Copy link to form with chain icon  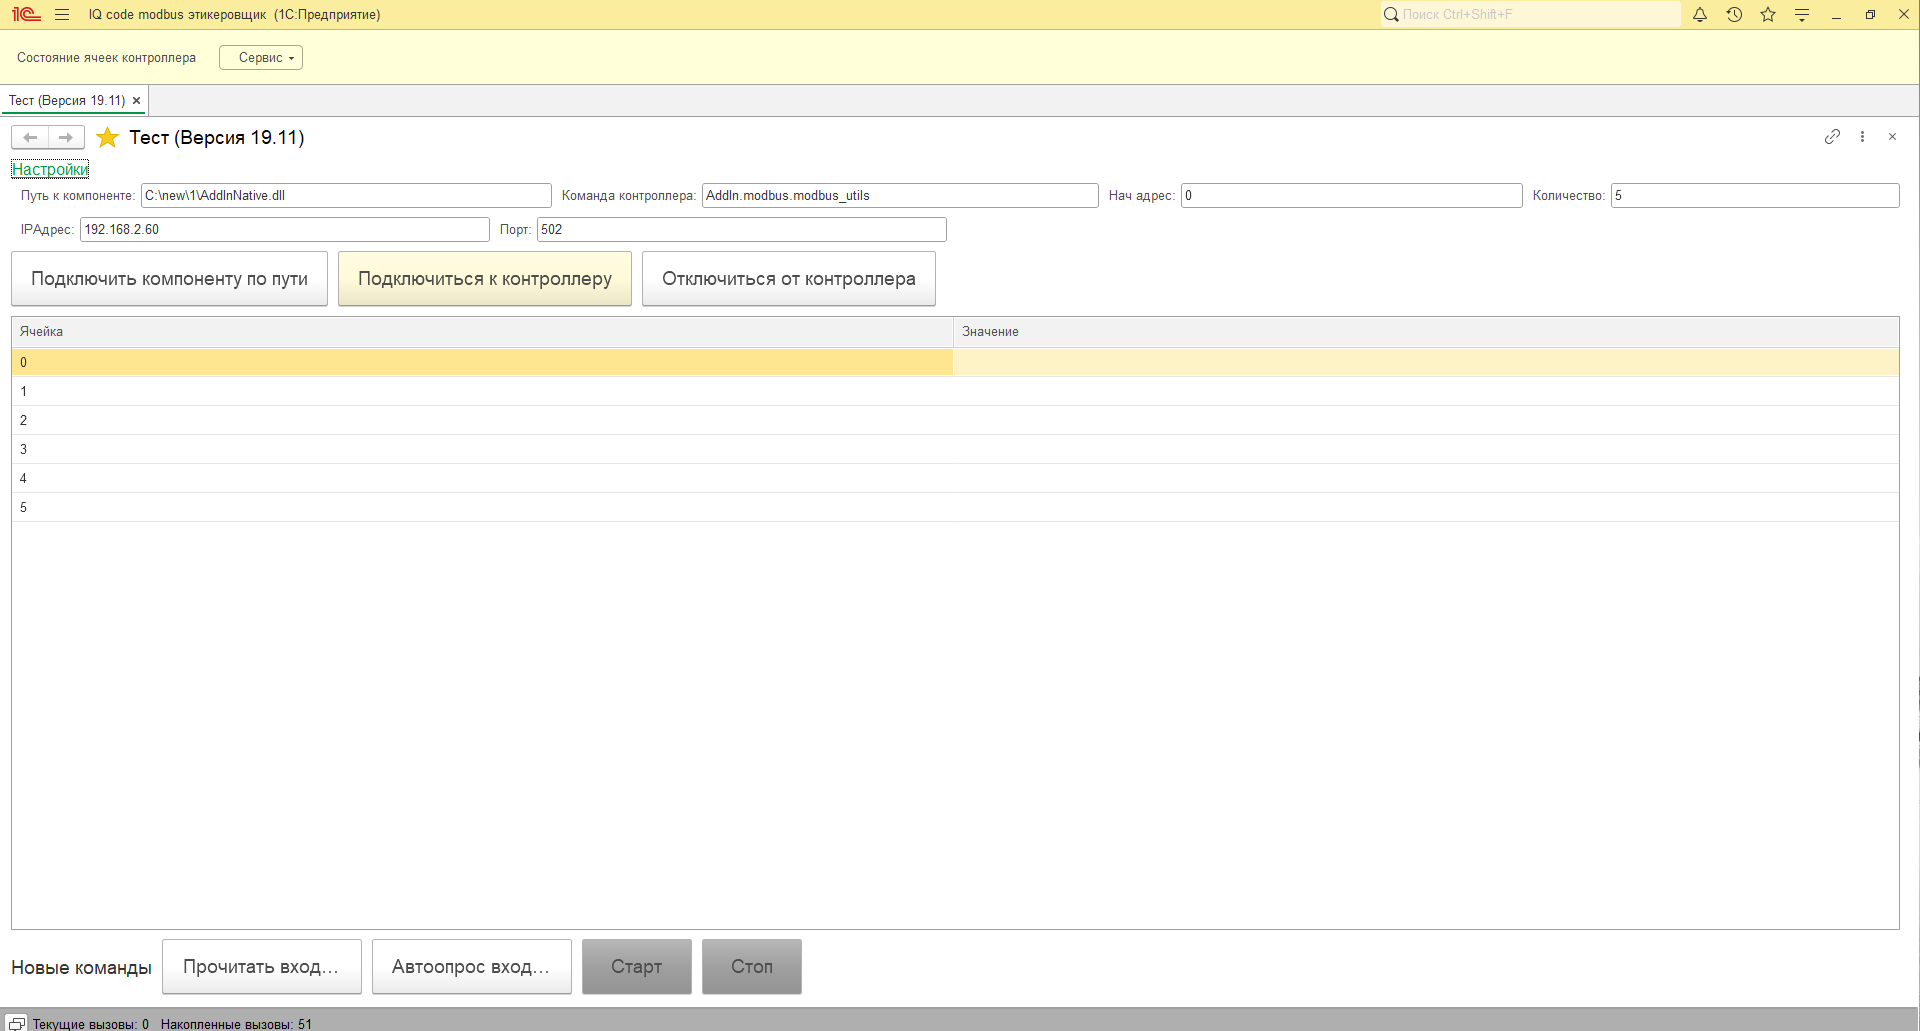1832,137
